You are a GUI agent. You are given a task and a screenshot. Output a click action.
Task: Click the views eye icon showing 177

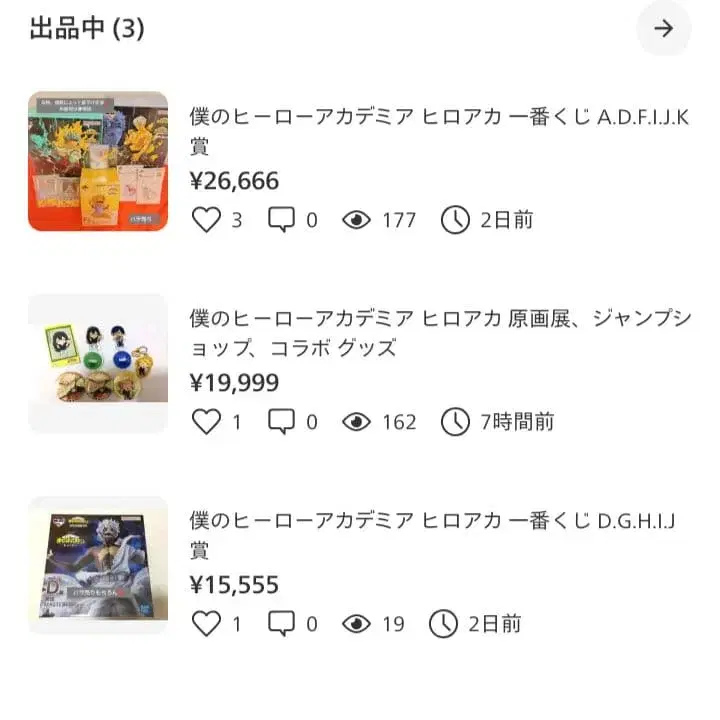tap(356, 220)
